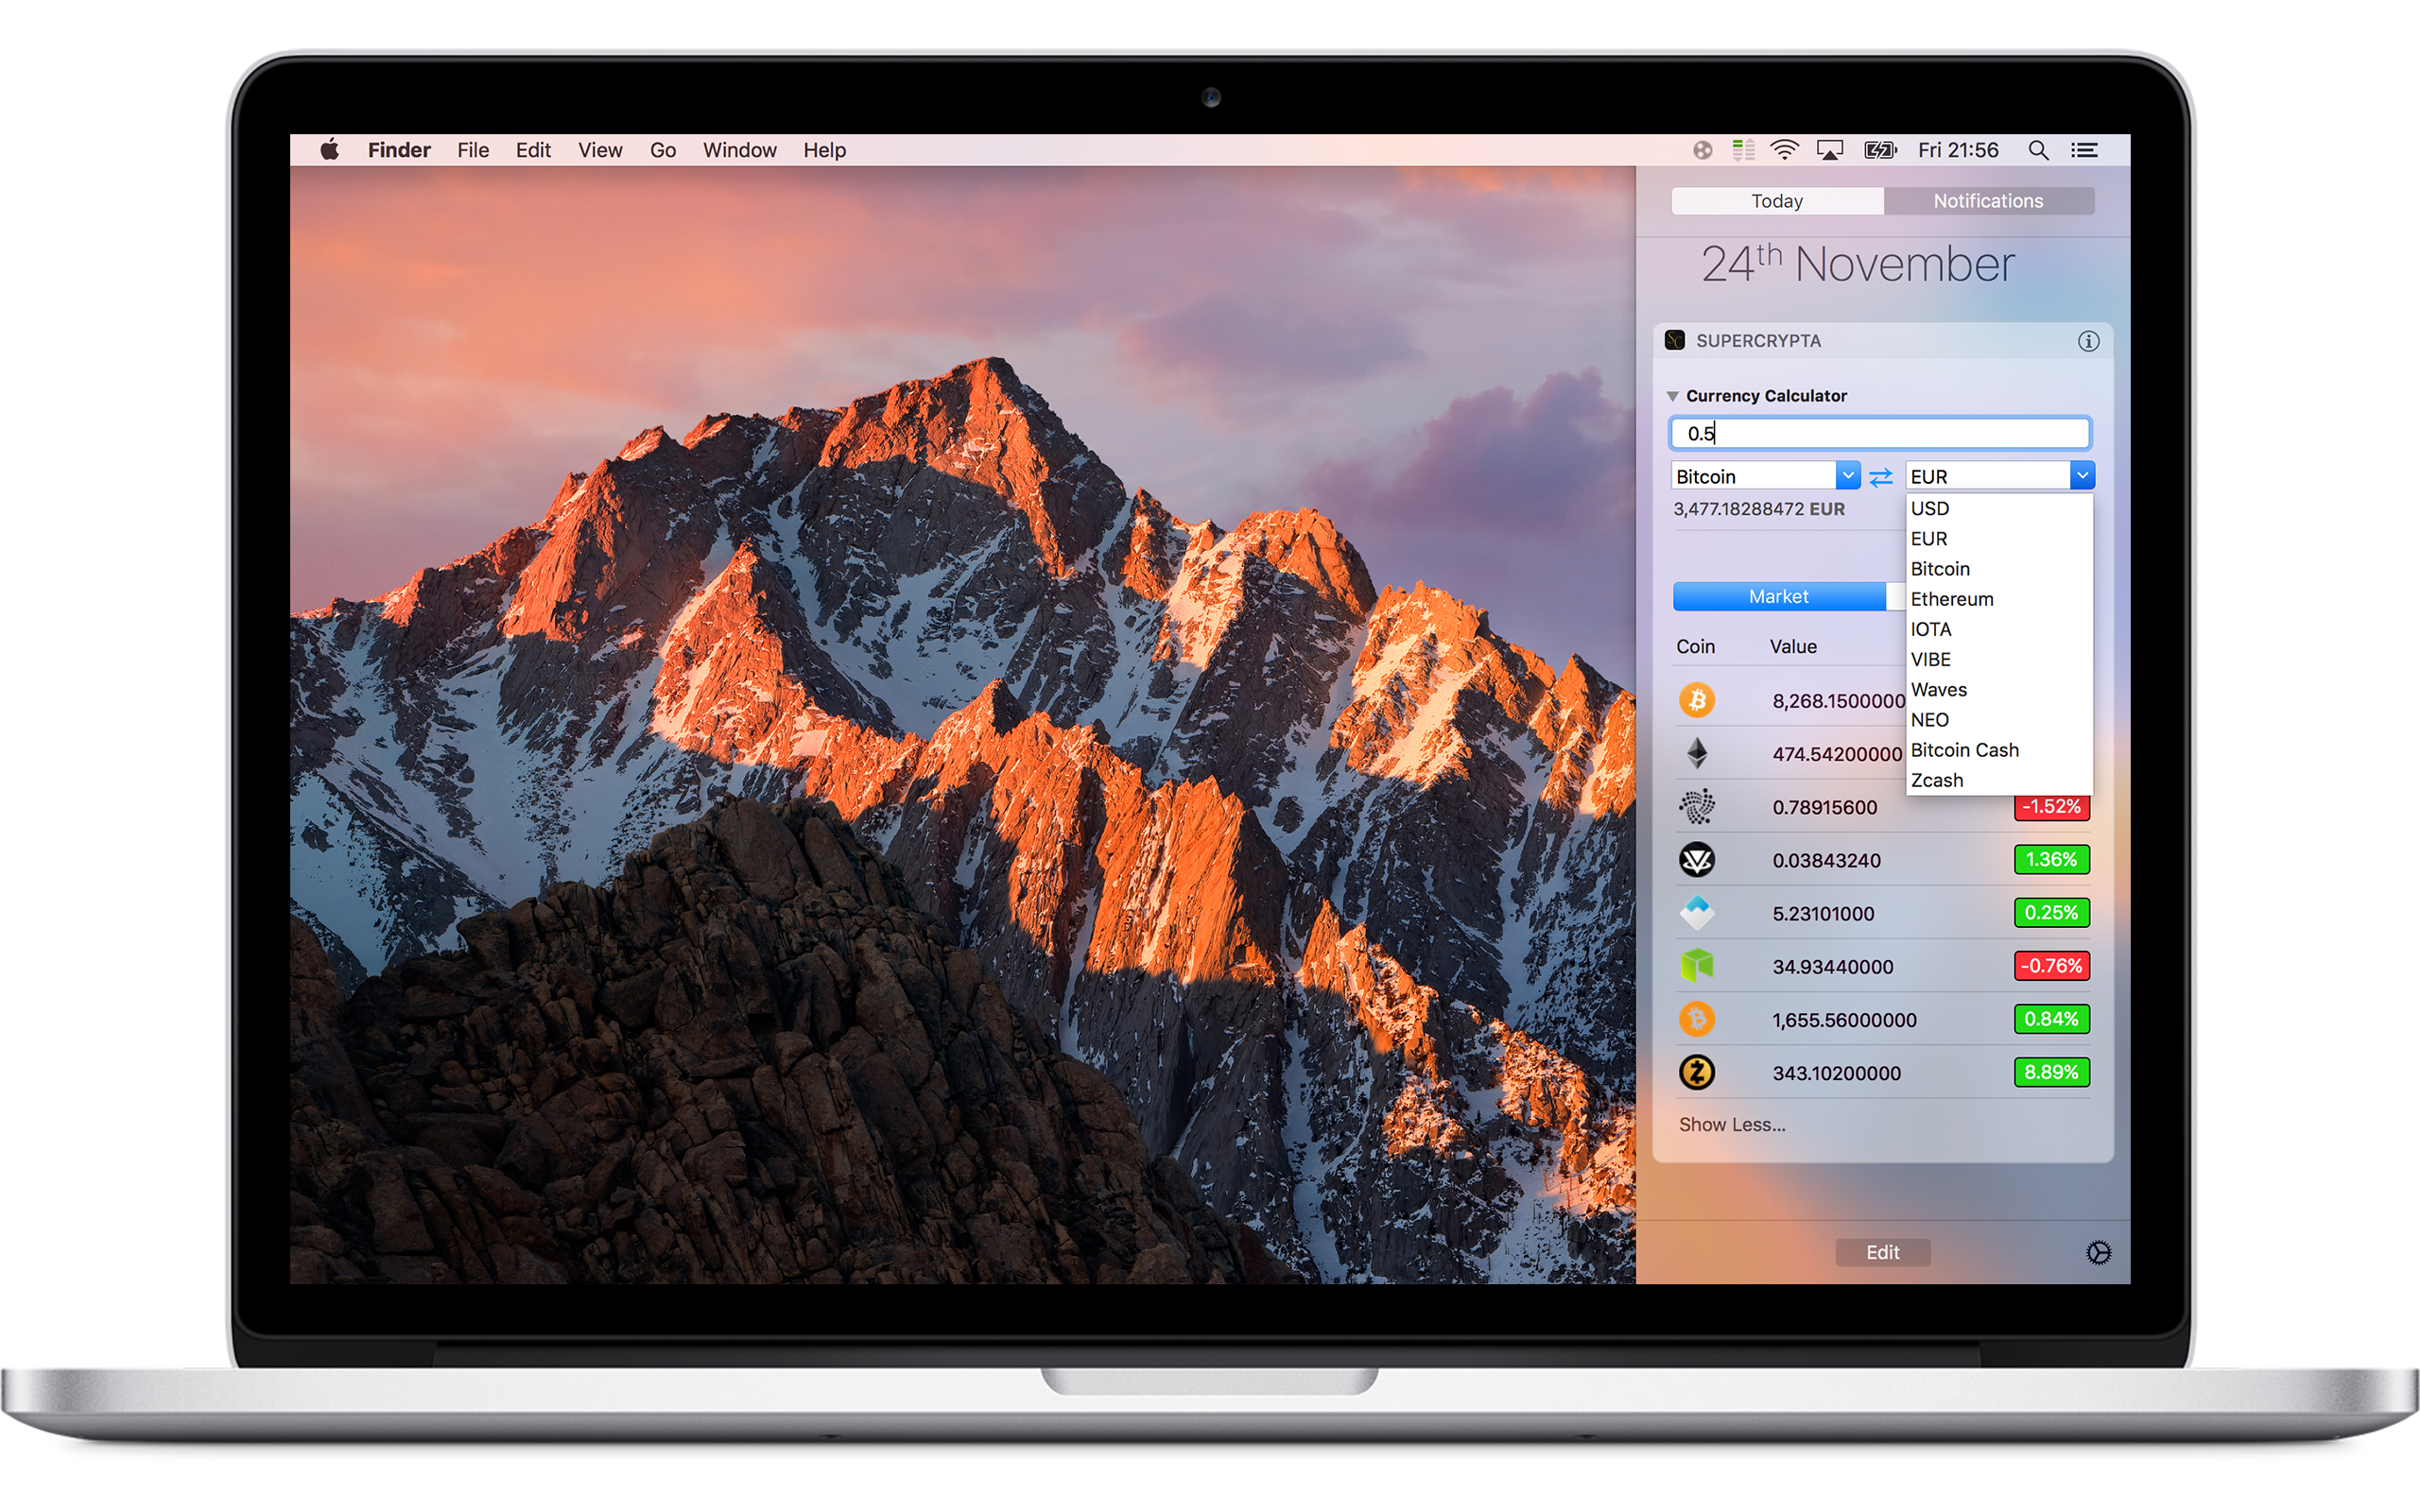Image resolution: width=2420 pixels, height=1512 pixels.
Task: Click the IOTA dotted coin icon
Action: [x=1696, y=806]
